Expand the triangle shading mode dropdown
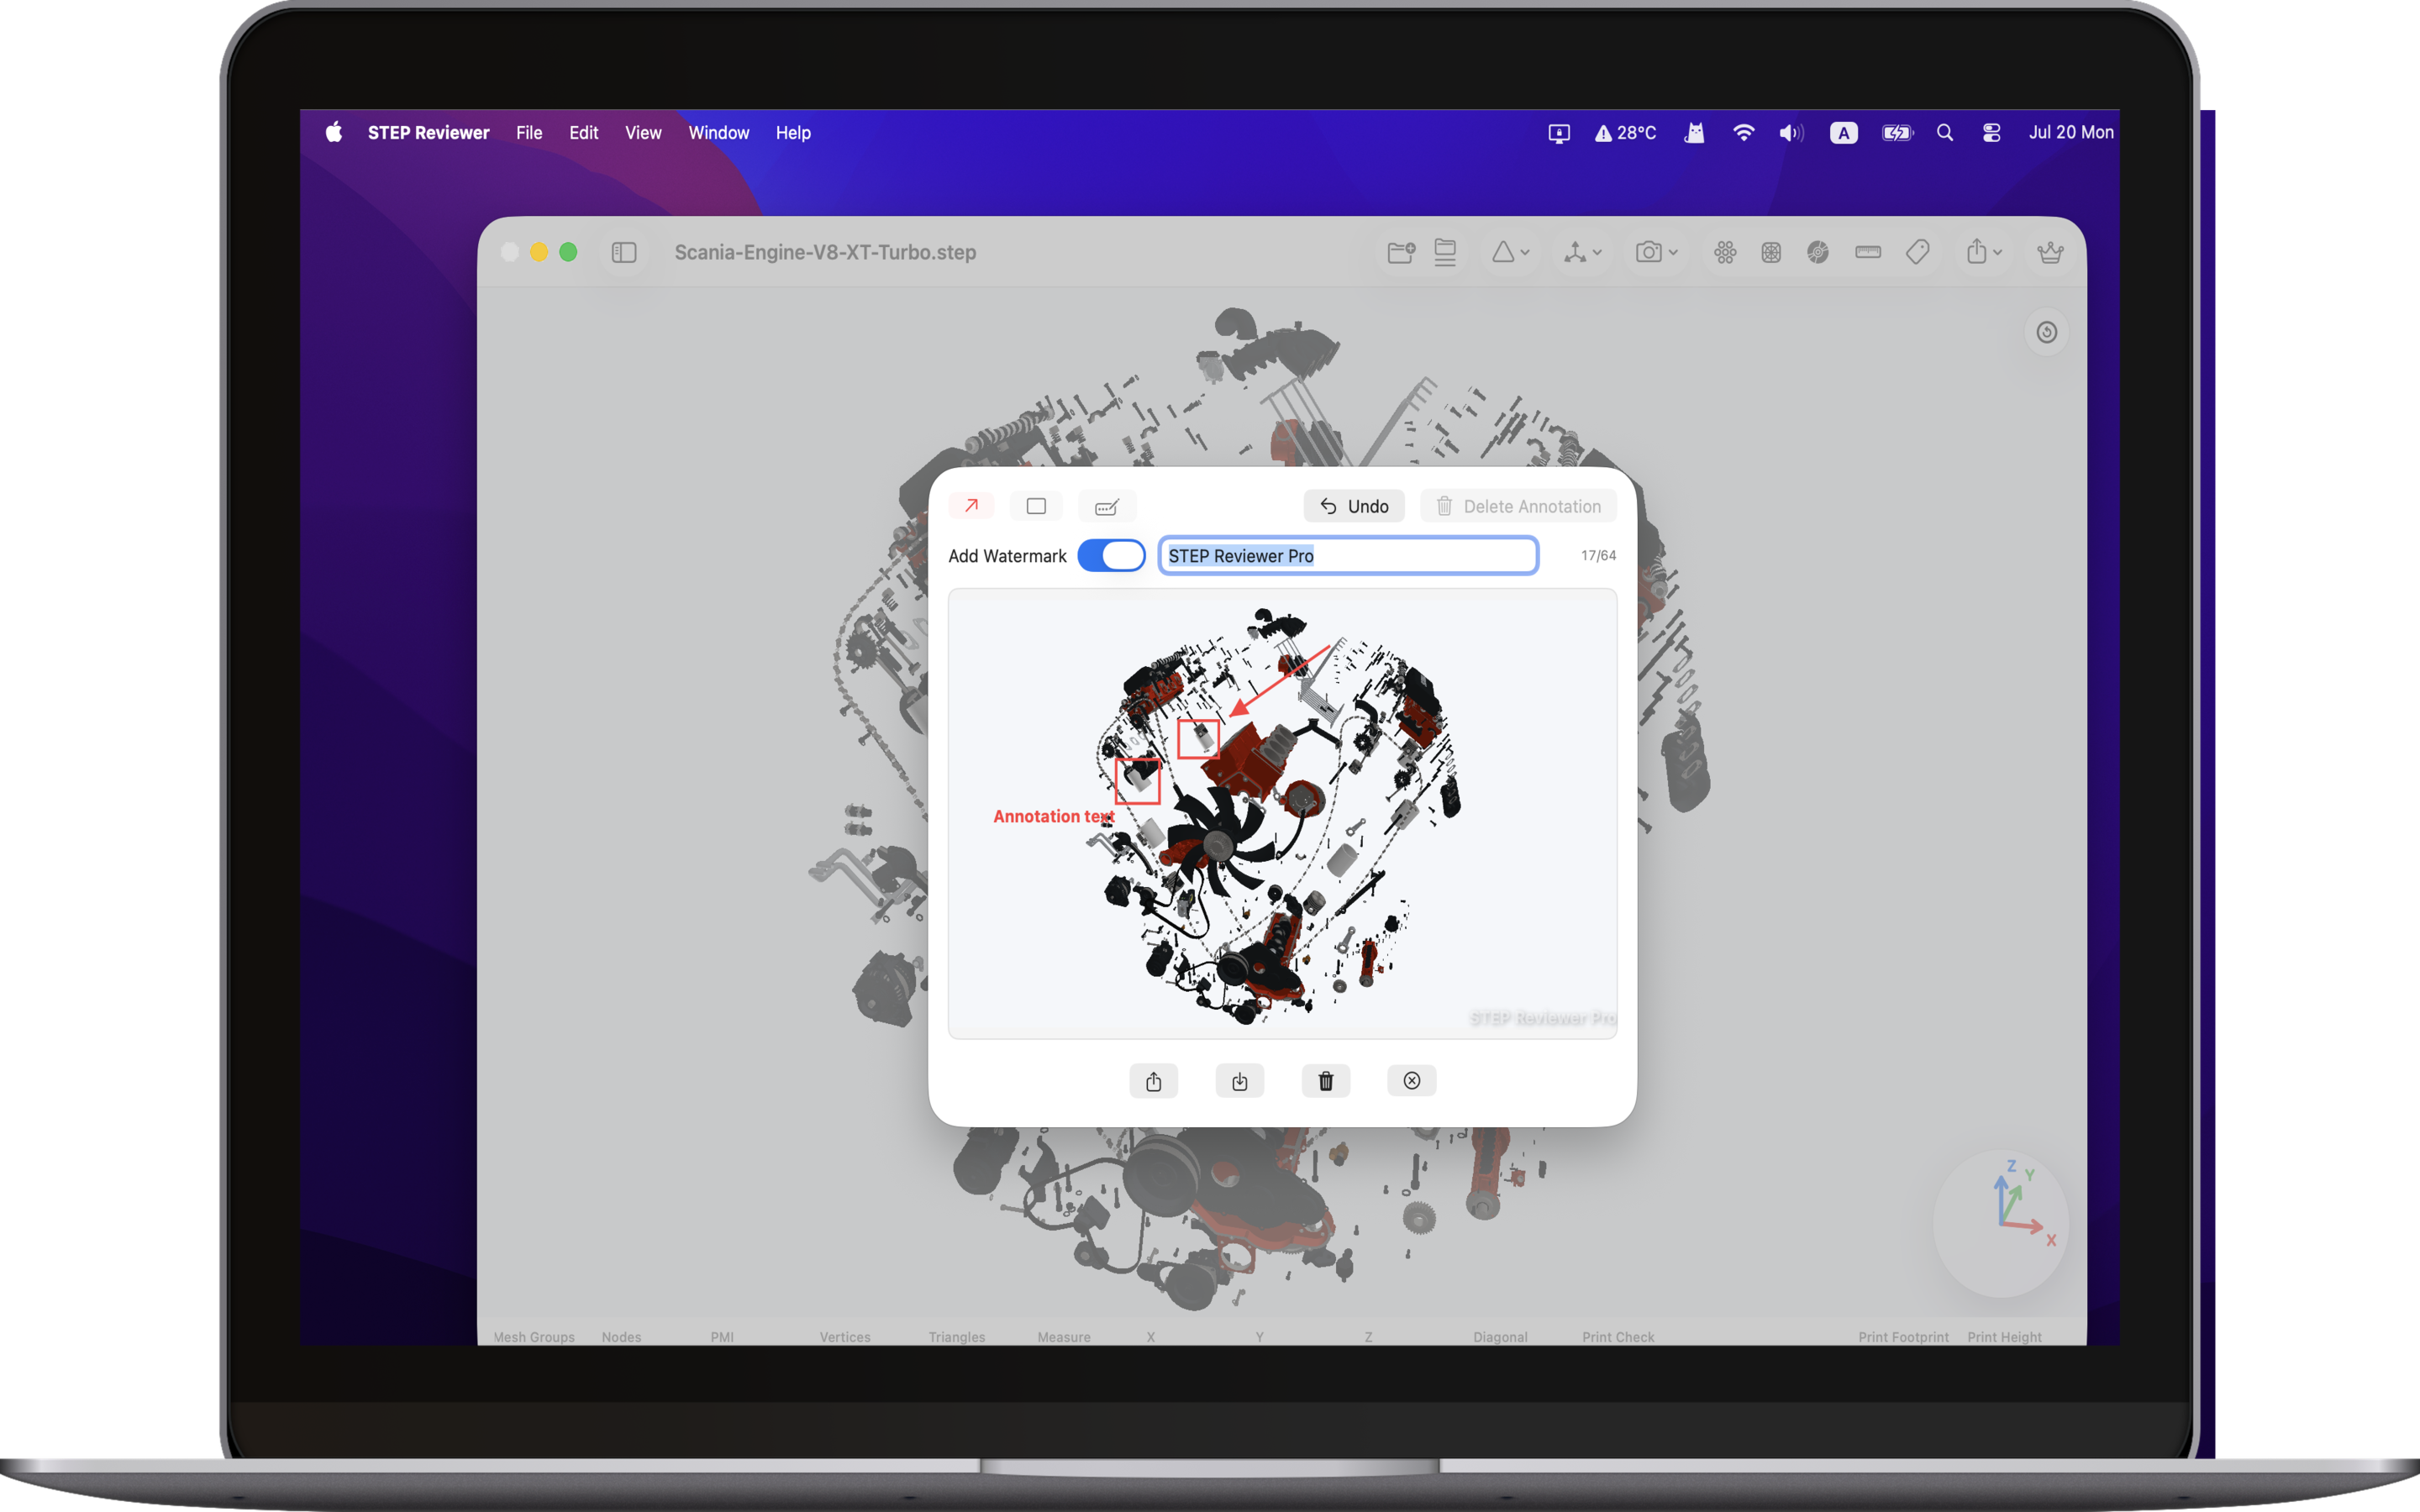This screenshot has width=2420, height=1512. coord(1510,252)
